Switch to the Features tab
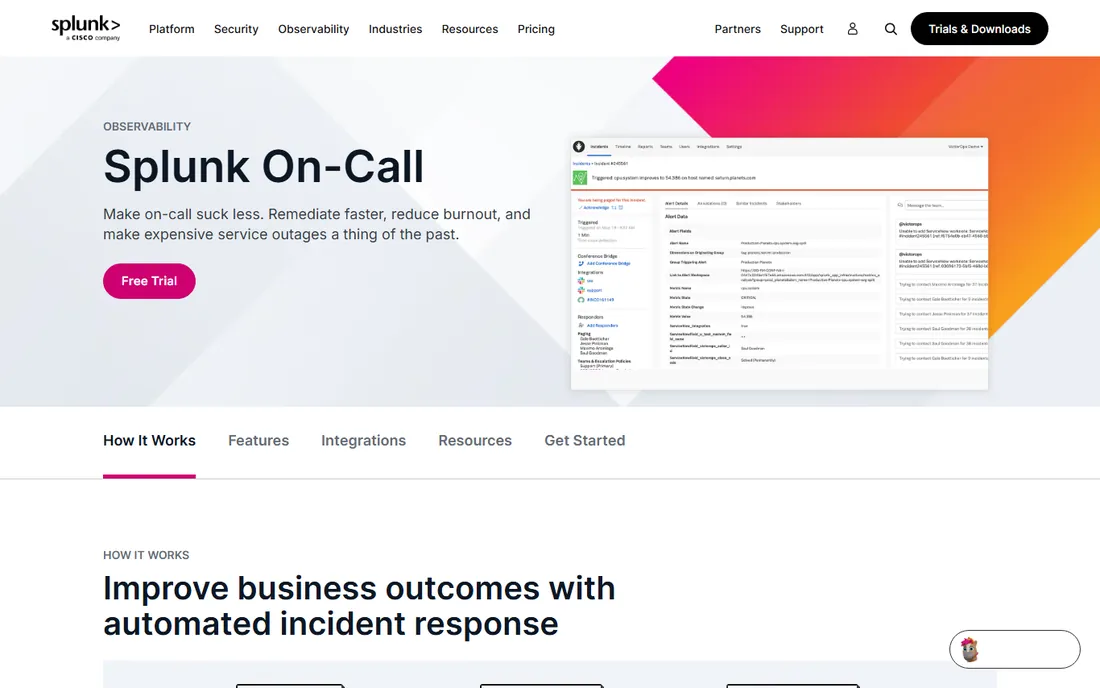1100x688 pixels. (258, 440)
